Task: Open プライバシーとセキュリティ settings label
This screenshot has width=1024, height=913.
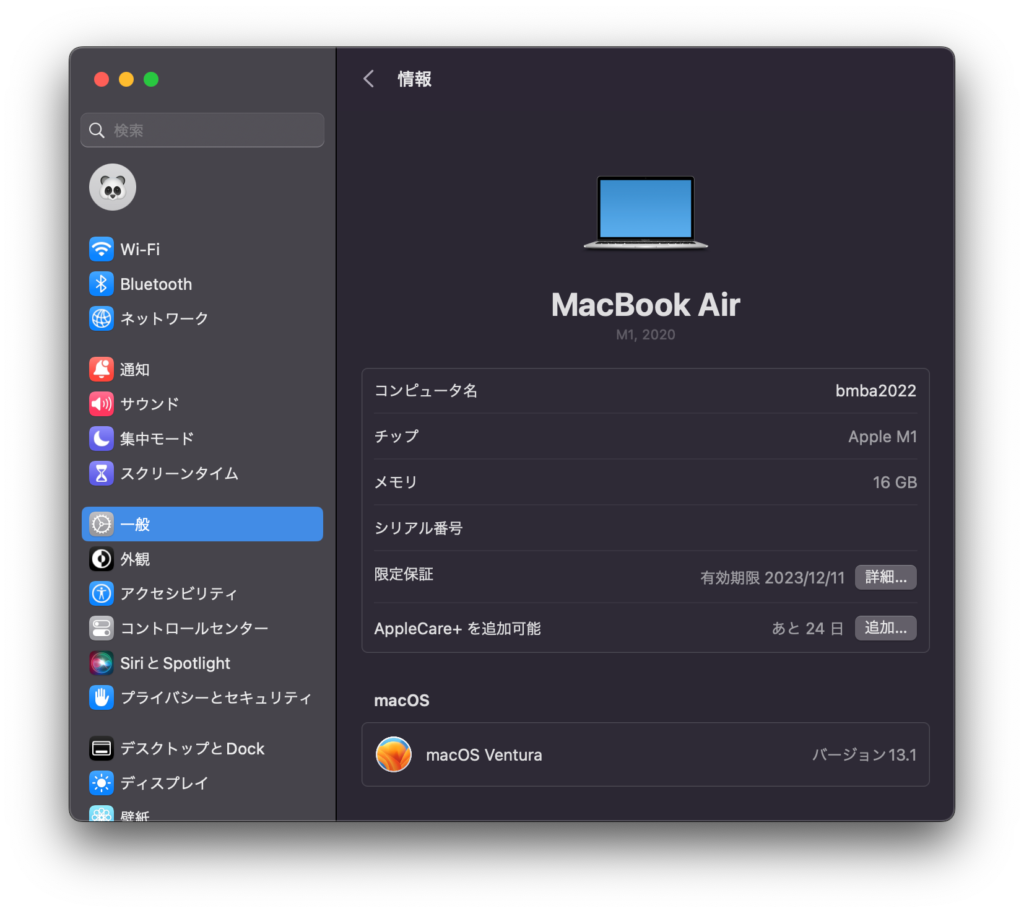Action: (x=216, y=698)
